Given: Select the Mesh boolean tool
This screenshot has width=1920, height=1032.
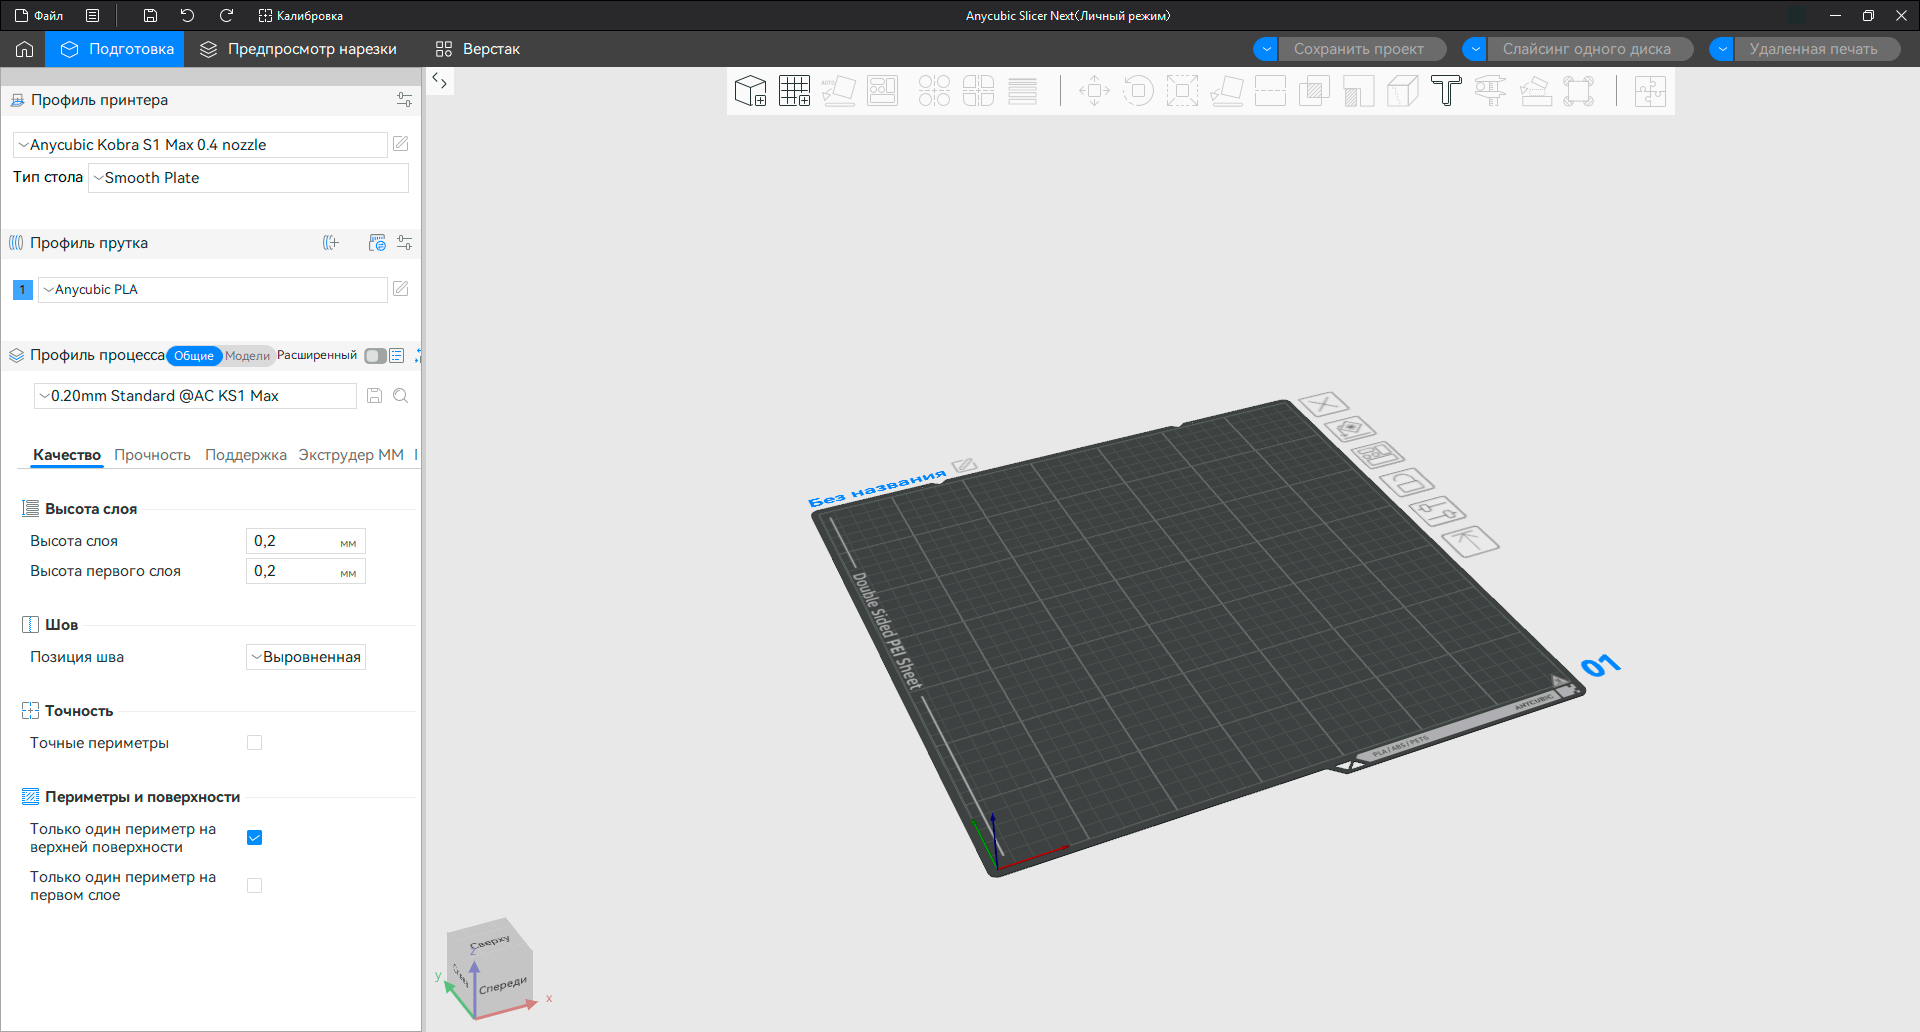Looking at the screenshot, I should click(x=1314, y=91).
